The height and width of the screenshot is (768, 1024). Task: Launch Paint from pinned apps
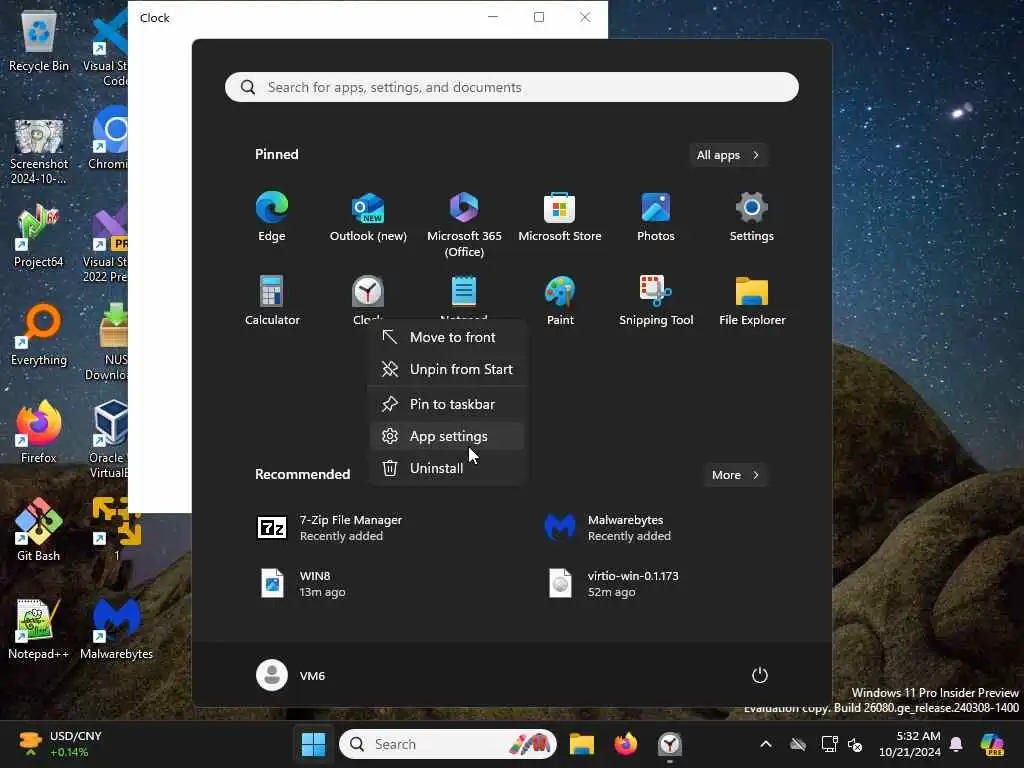click(x=560, y=300)
